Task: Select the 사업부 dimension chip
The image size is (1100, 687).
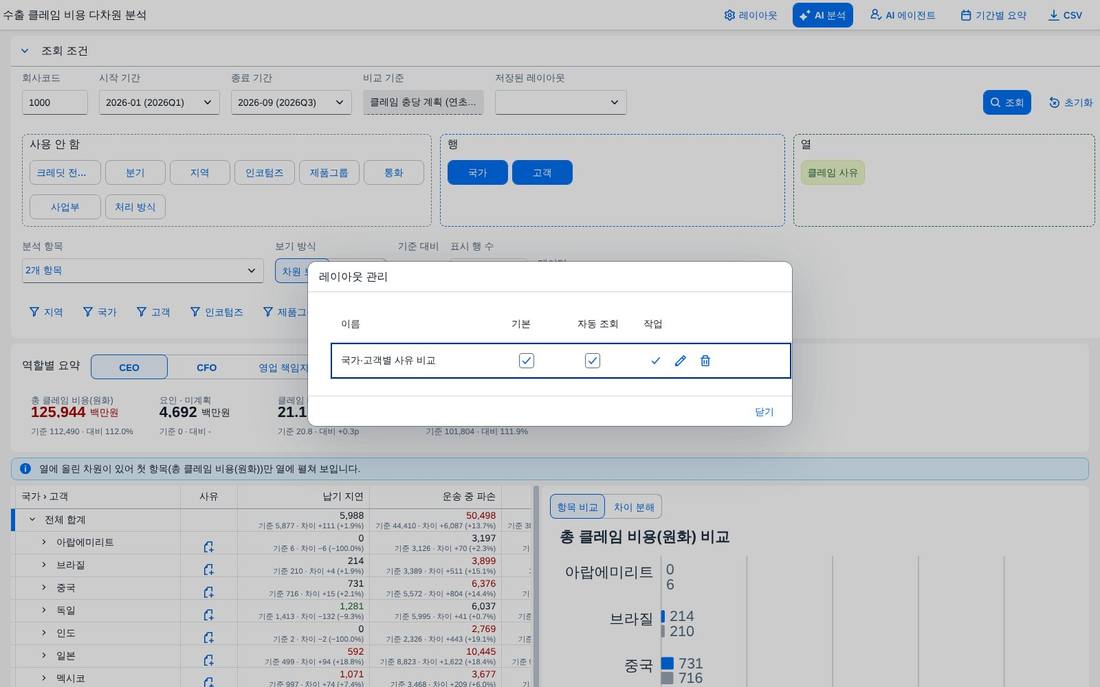Action: tap(65, 207)
